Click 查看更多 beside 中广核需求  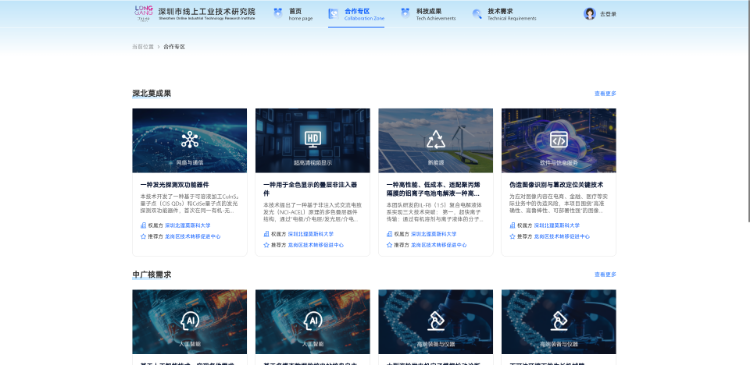coord(605,275)
